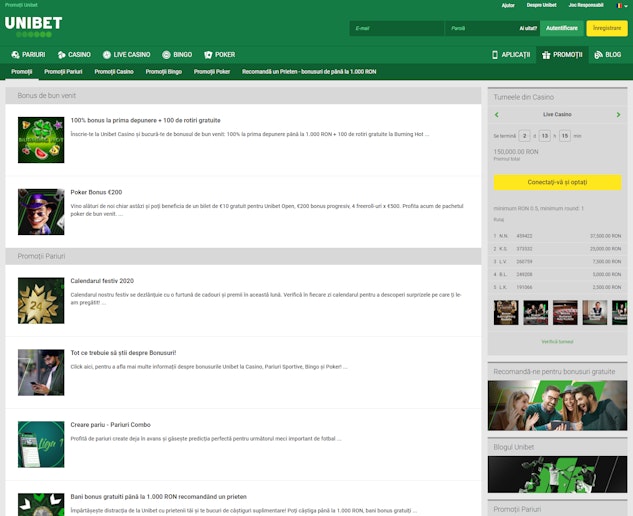Click Conectați-vă și optați button

click(x=558, y=182)
